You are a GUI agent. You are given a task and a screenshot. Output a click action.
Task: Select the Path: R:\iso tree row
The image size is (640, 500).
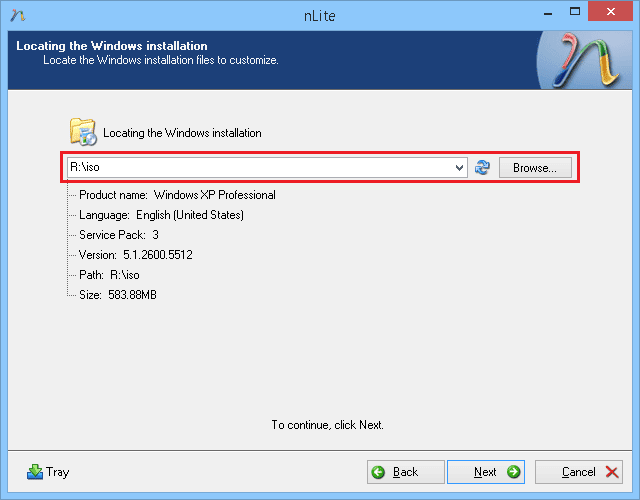coord(109,275)
